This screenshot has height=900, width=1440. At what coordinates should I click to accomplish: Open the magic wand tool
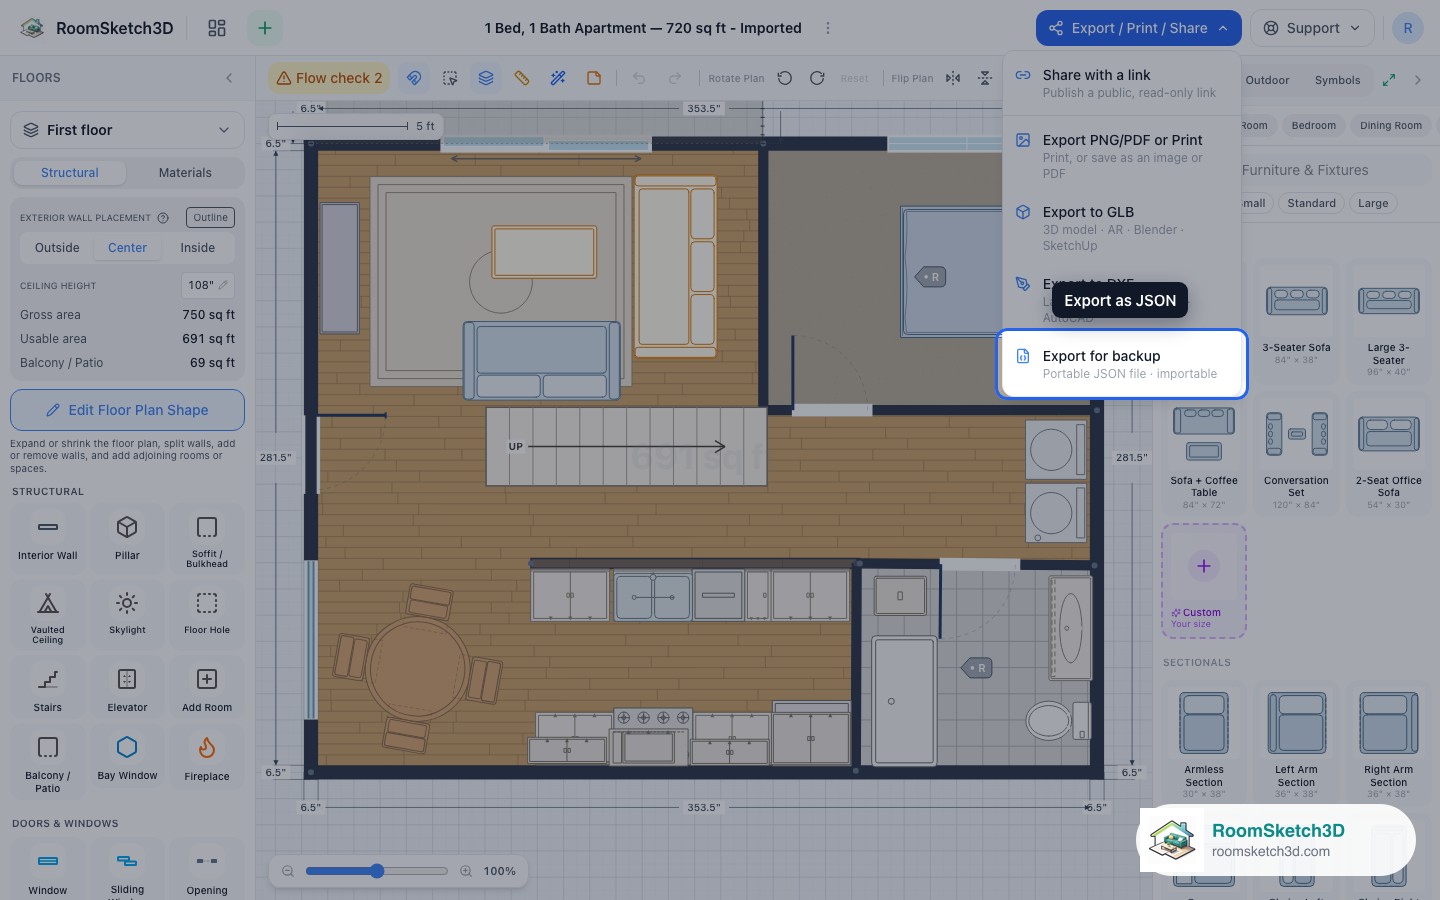[x=558, y=78]
